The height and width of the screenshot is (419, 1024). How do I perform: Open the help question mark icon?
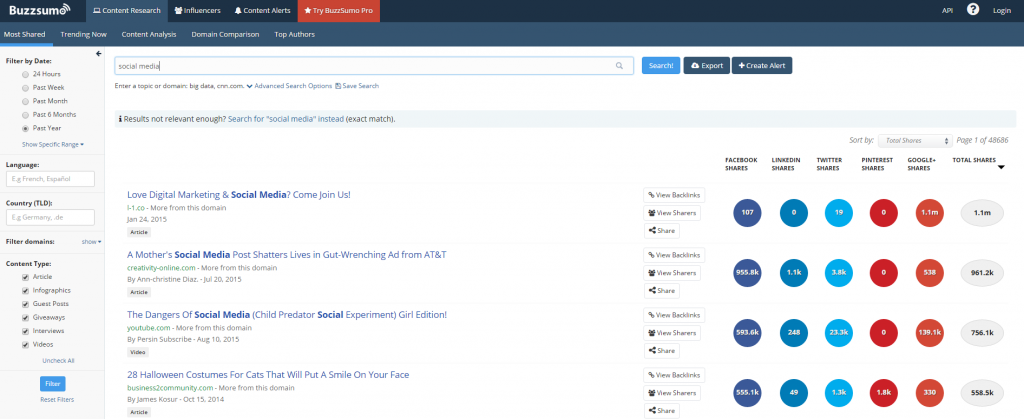pos(972,10)
